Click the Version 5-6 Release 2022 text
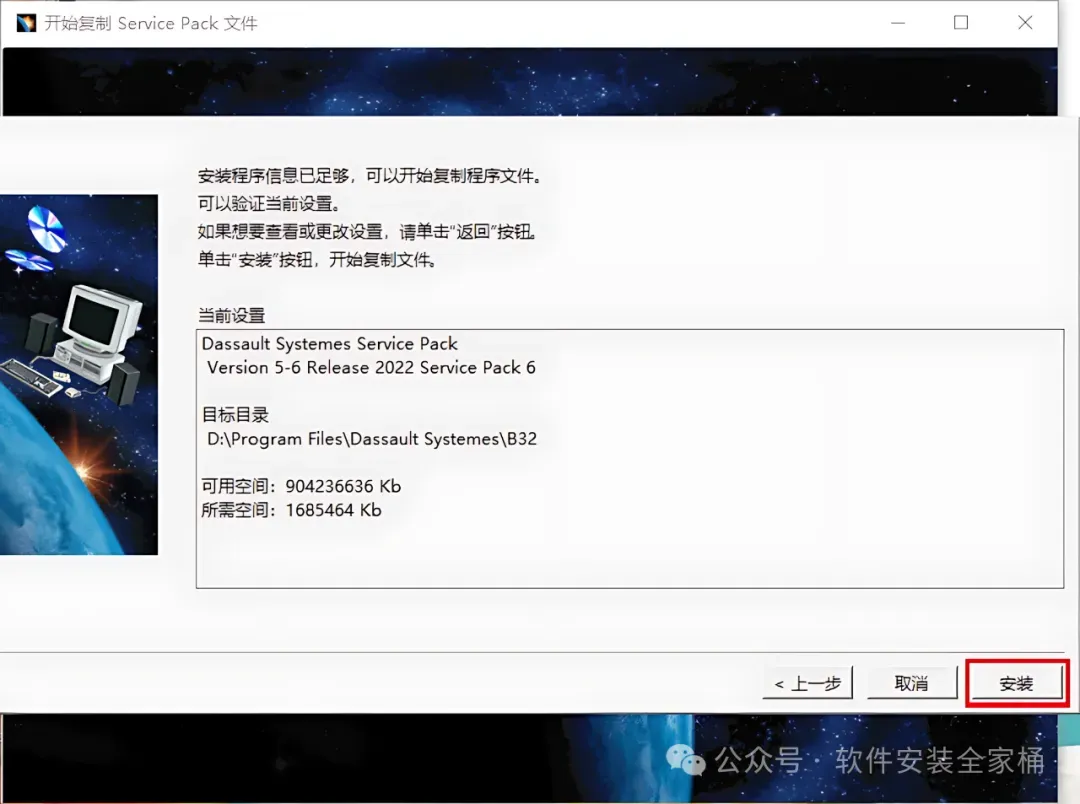 click(371, 368)
